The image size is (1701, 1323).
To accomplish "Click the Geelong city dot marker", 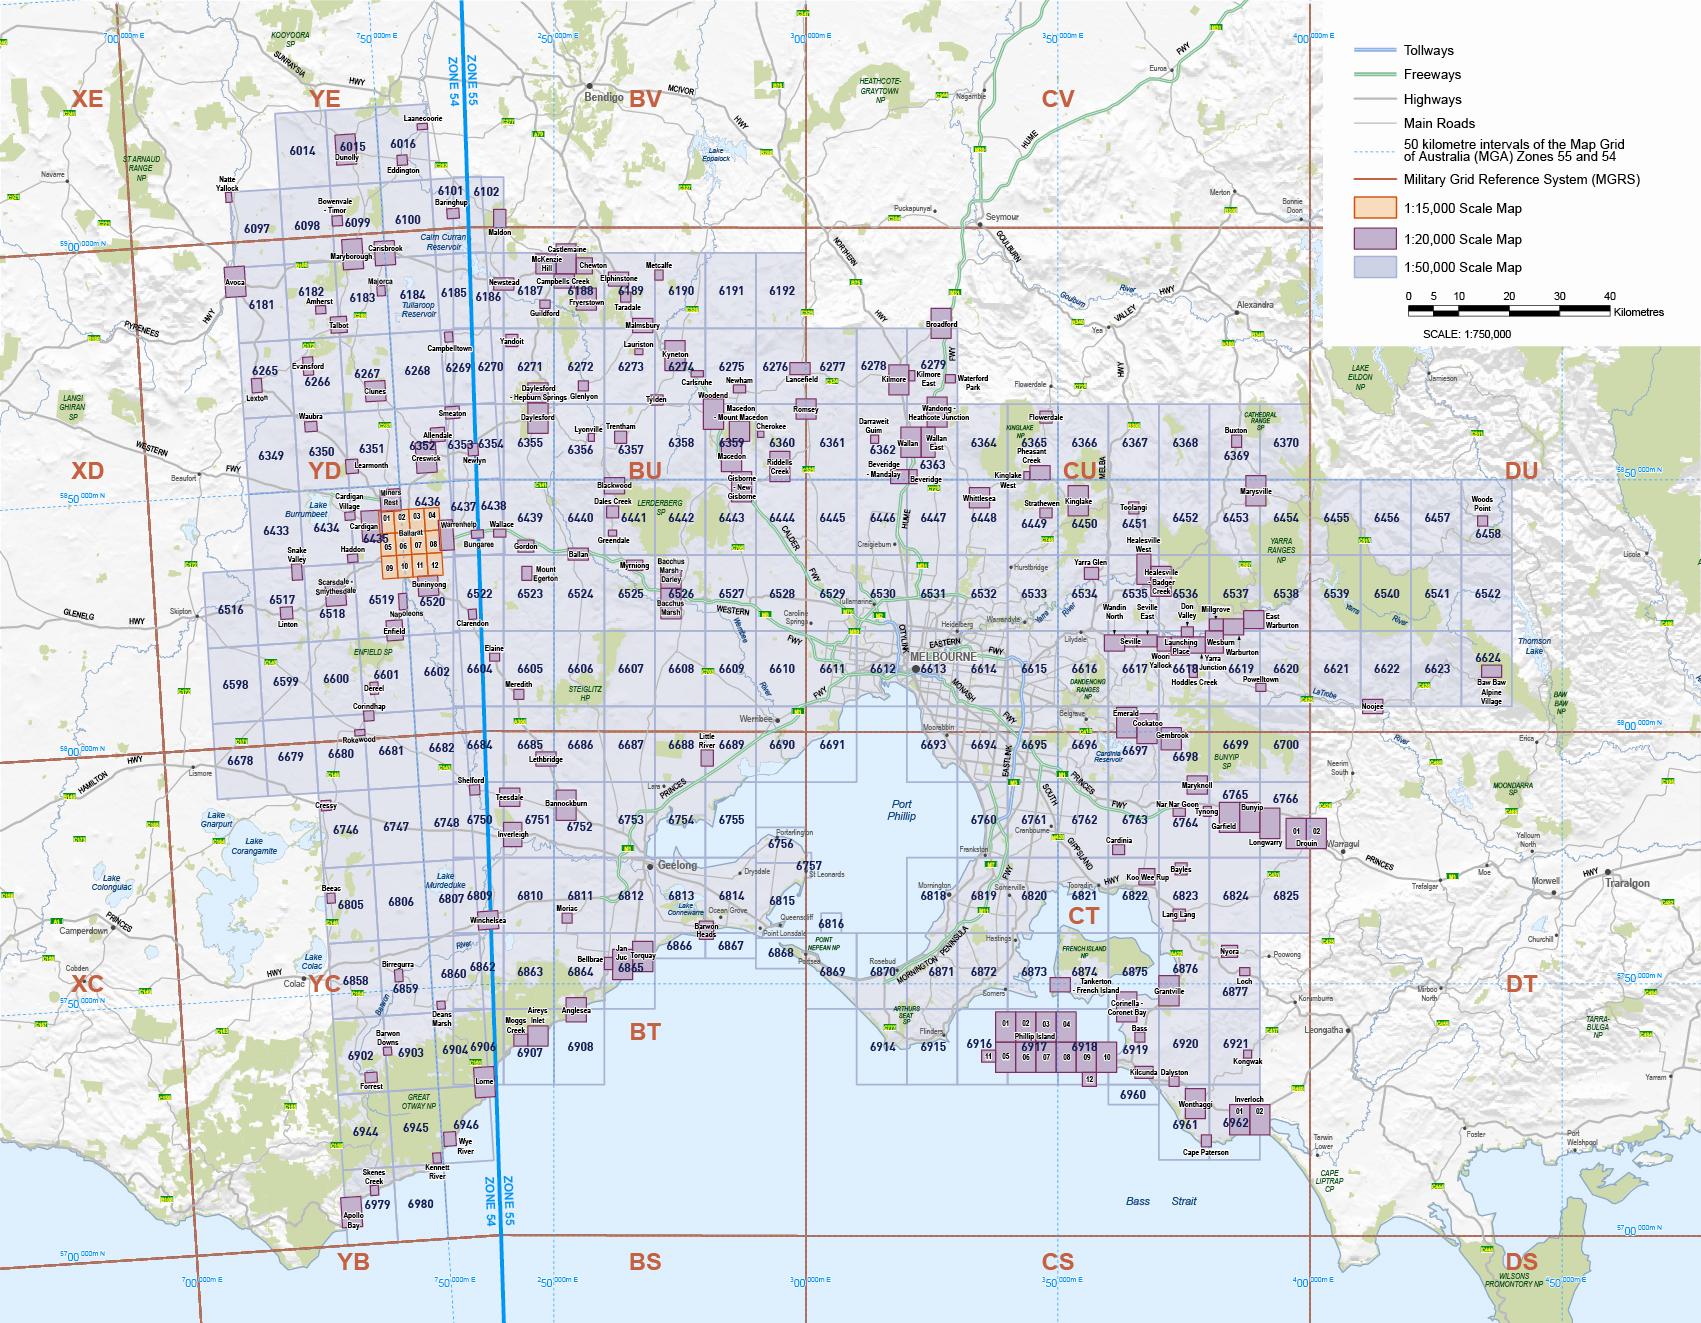I will click(x=650, y=866).
